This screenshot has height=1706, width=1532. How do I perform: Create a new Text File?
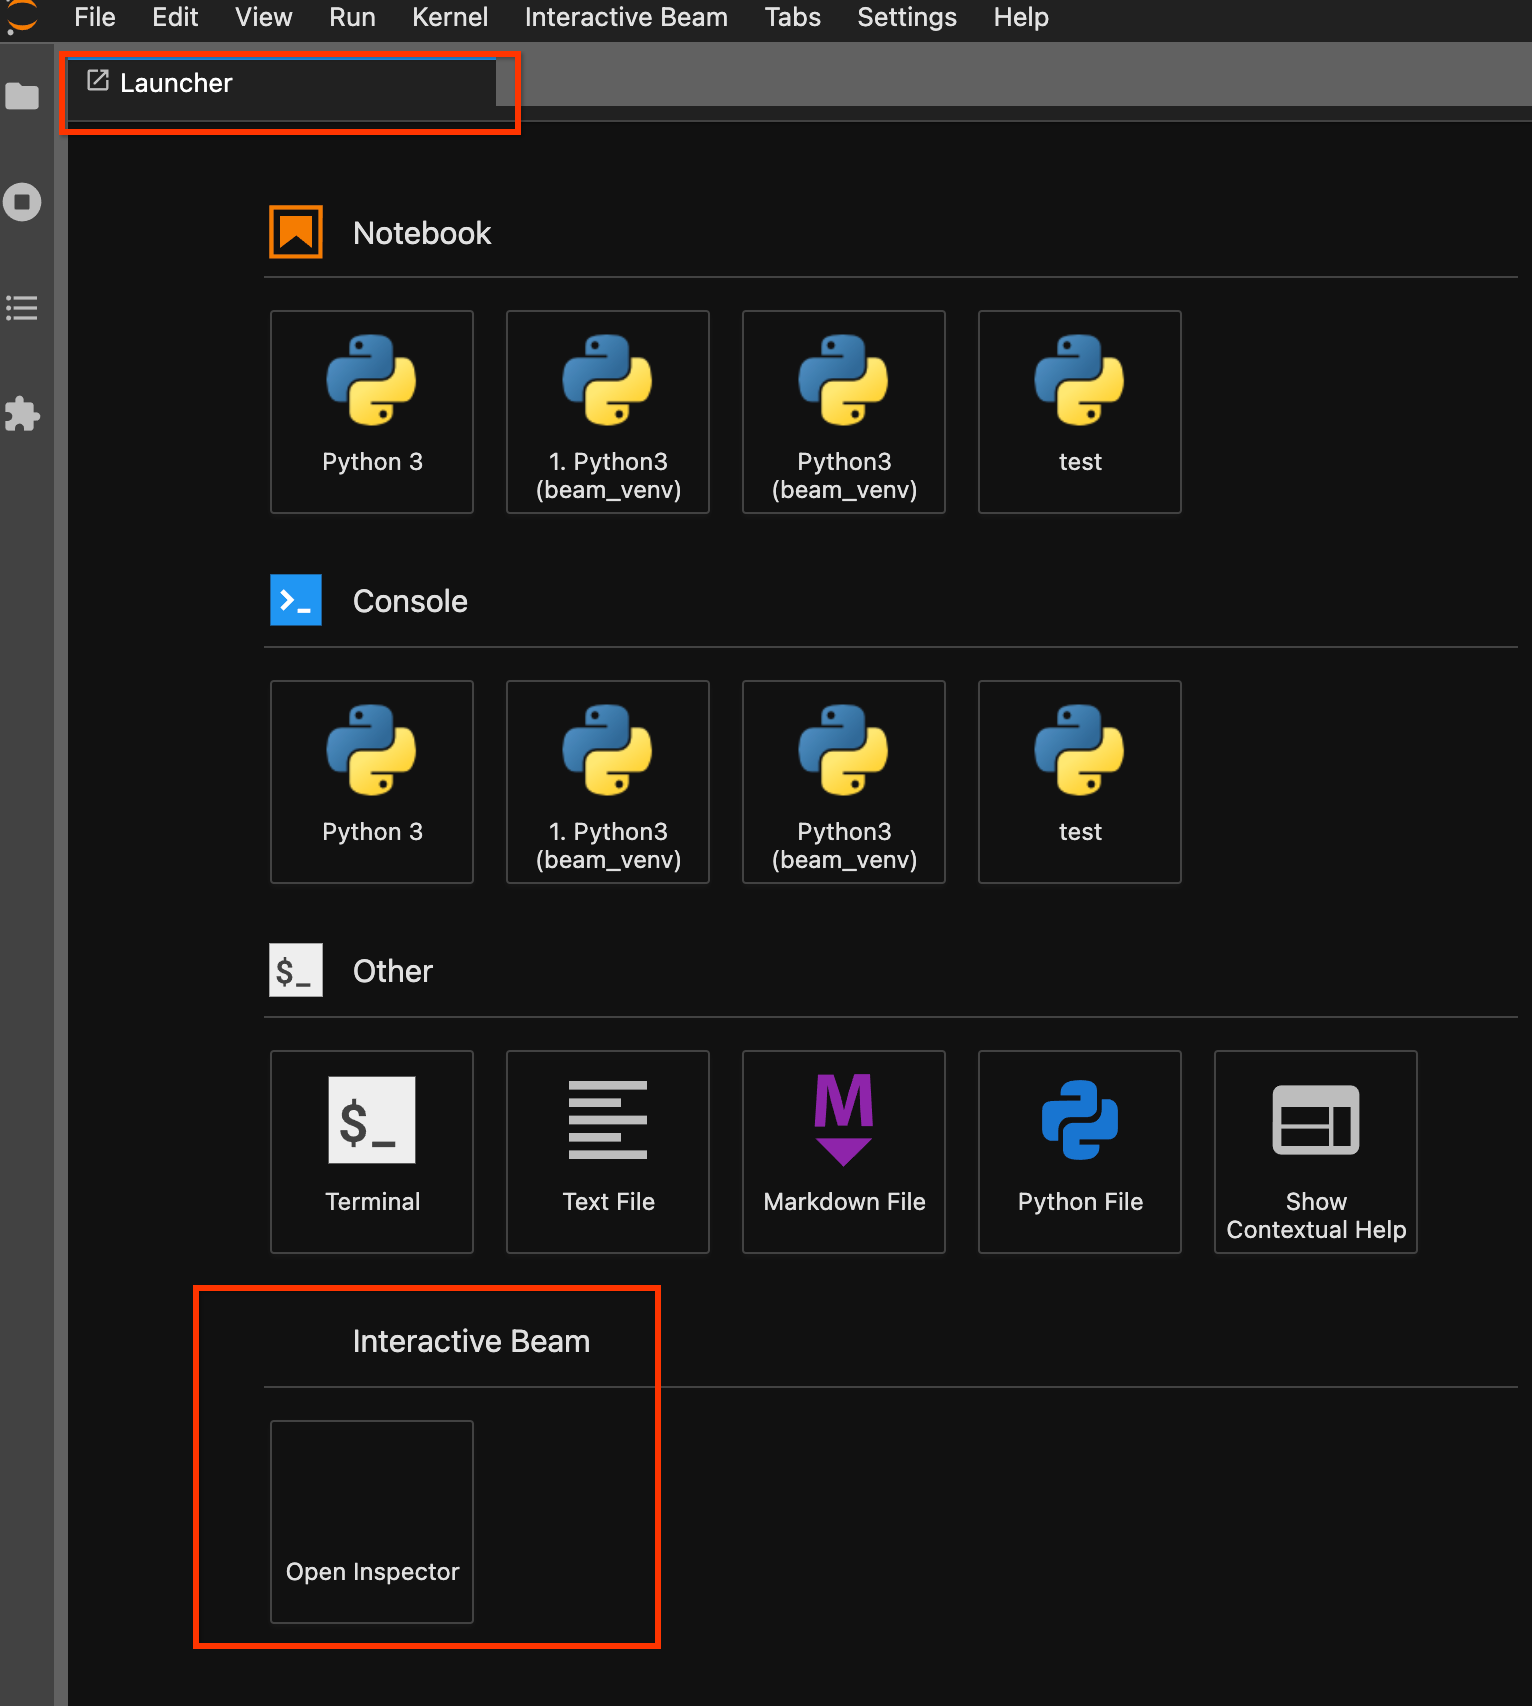(608, 1152)
